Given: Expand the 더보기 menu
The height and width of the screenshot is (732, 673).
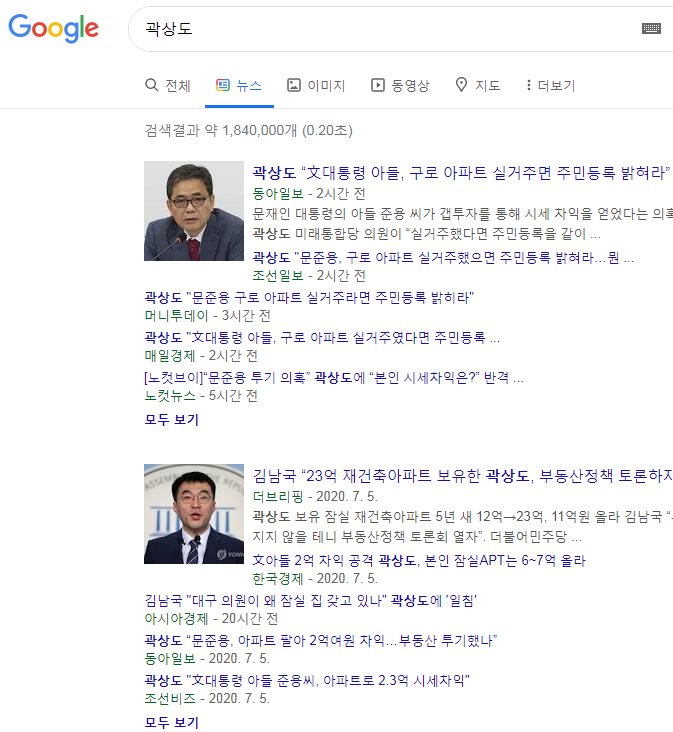Looking at the screenshot, I should [551, 85].
